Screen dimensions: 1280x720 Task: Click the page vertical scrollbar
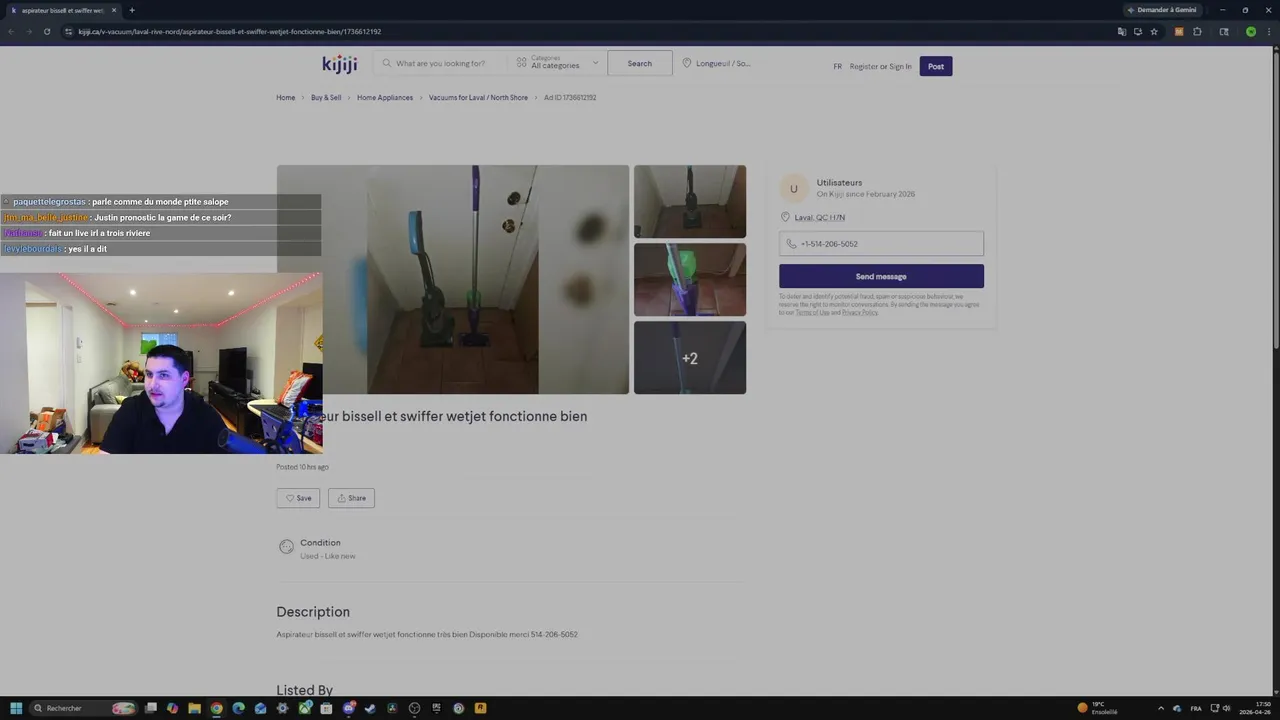1276,200
